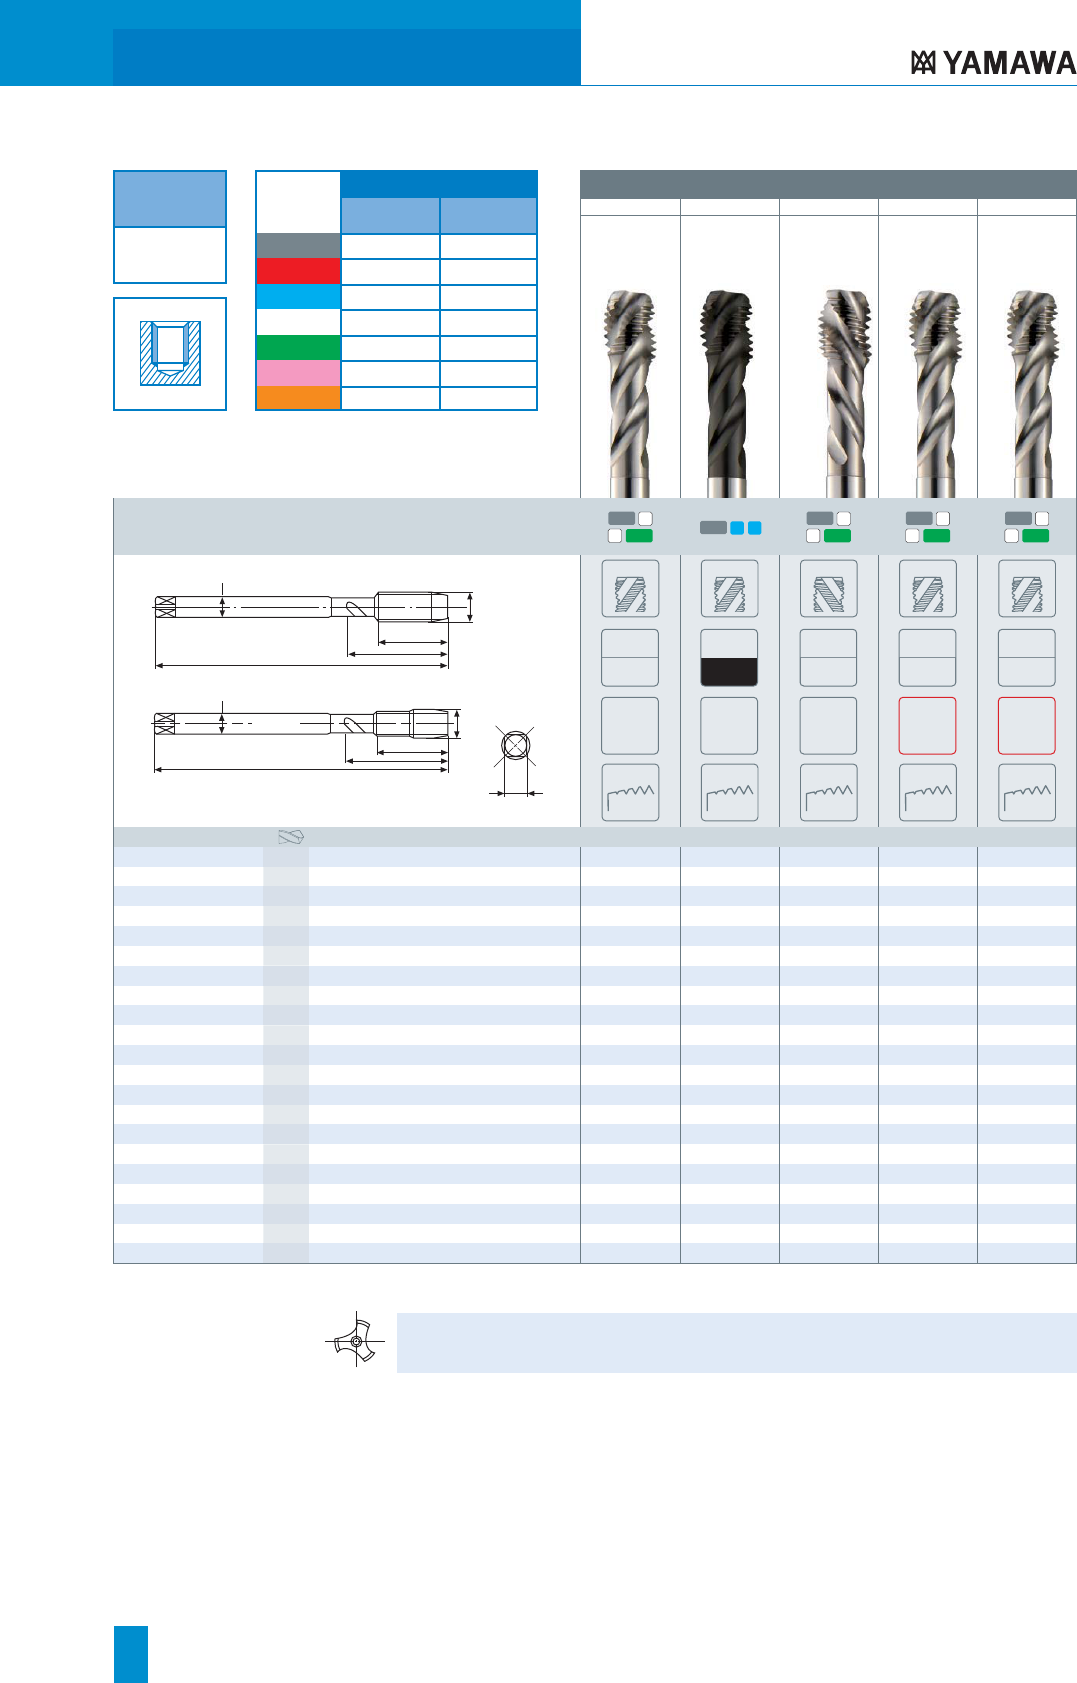Click the chamfer thread profile icon, fifth column
The width and height of the screenshot is (1077, 1683).
(x=1027, y=793)
